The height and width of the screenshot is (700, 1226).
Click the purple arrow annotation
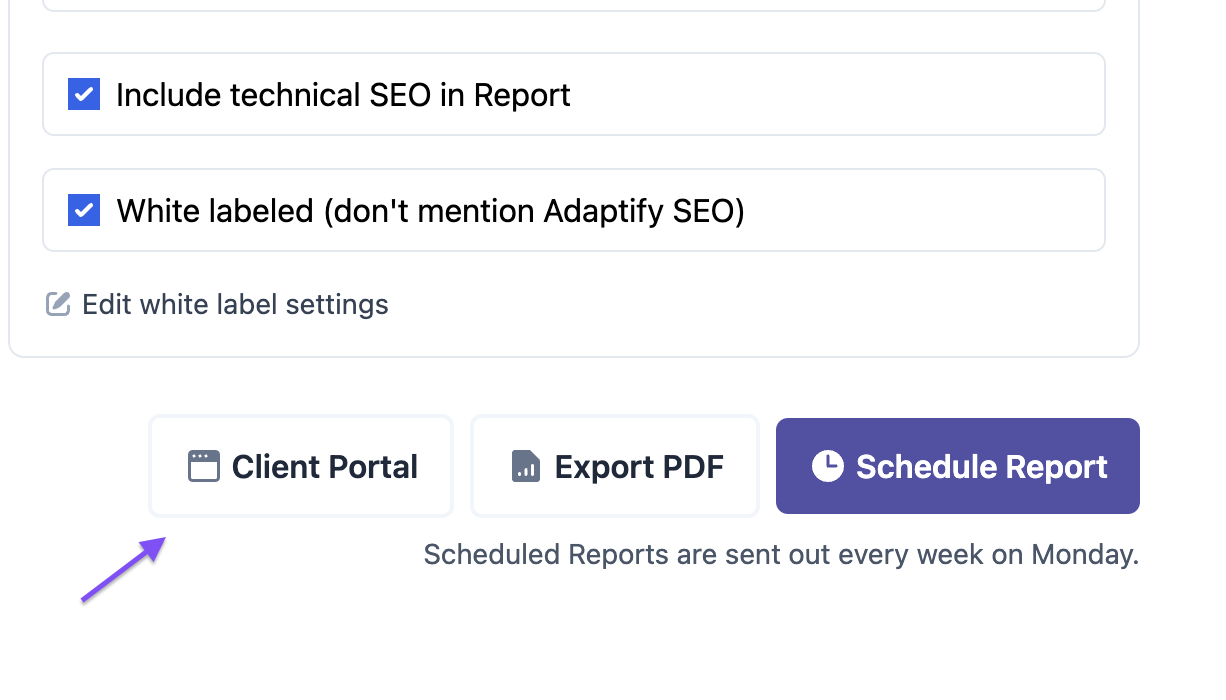[123, 569]
